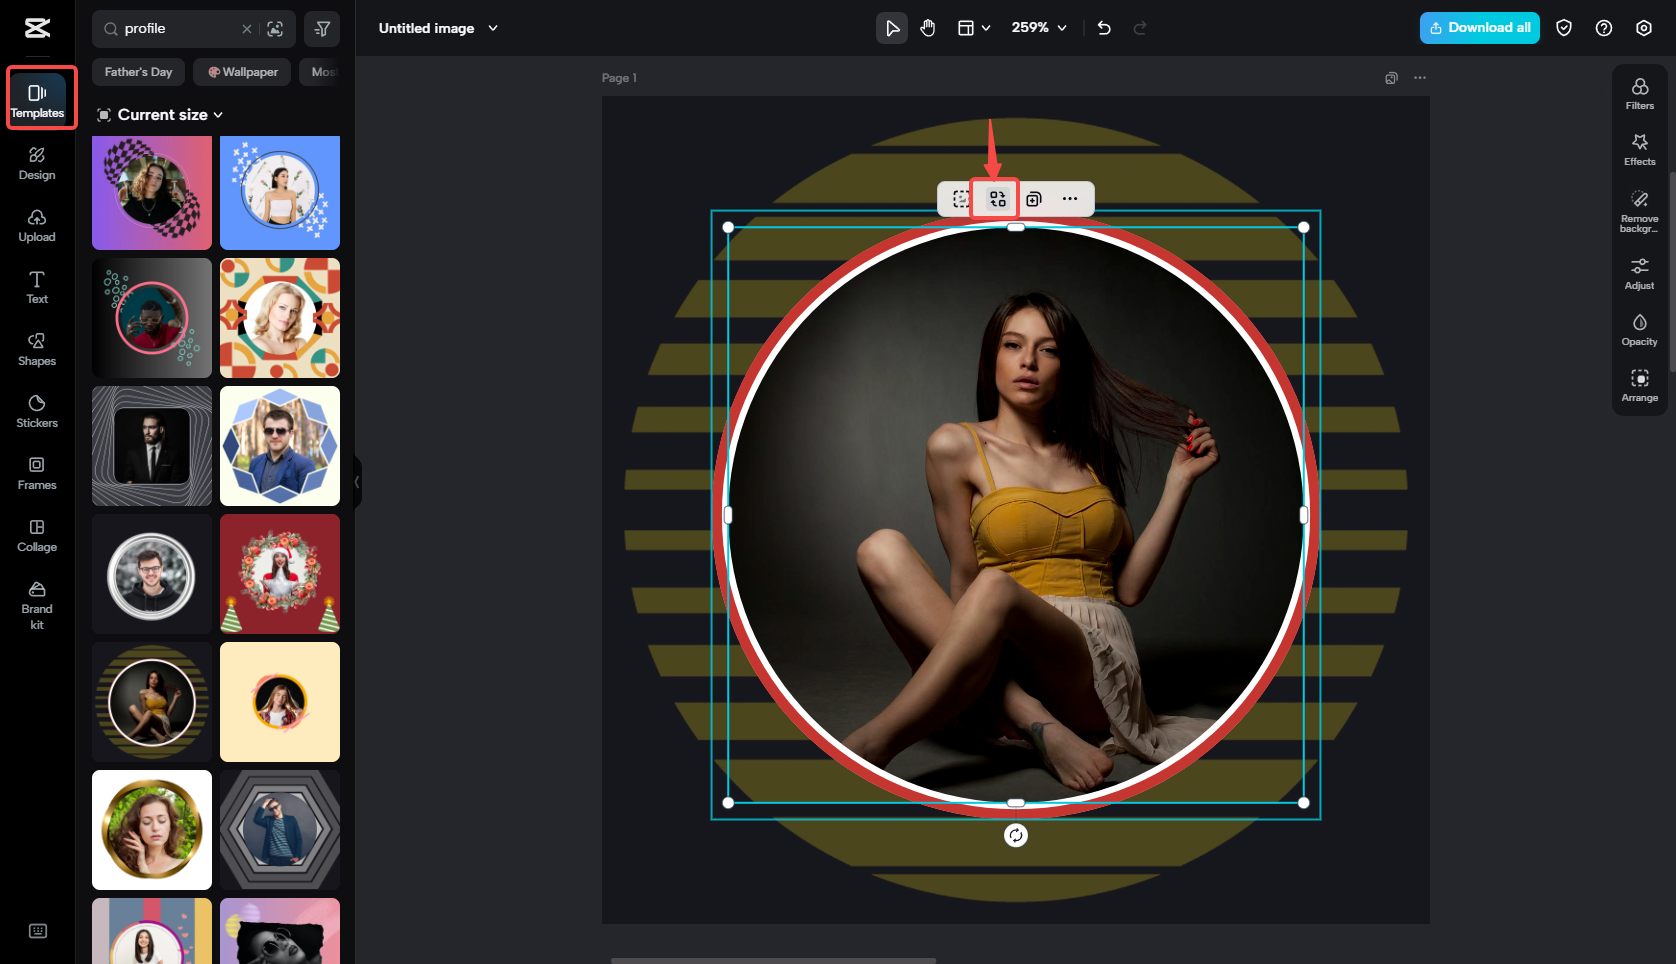This screenshot has height=964, width=1676.
Task: Select the hand pan tool
Action: (x=928, y=28)
